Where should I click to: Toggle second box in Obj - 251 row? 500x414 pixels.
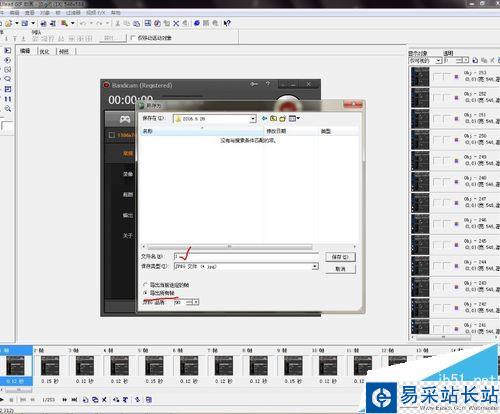pyautogui.click(x=447, y=119)
